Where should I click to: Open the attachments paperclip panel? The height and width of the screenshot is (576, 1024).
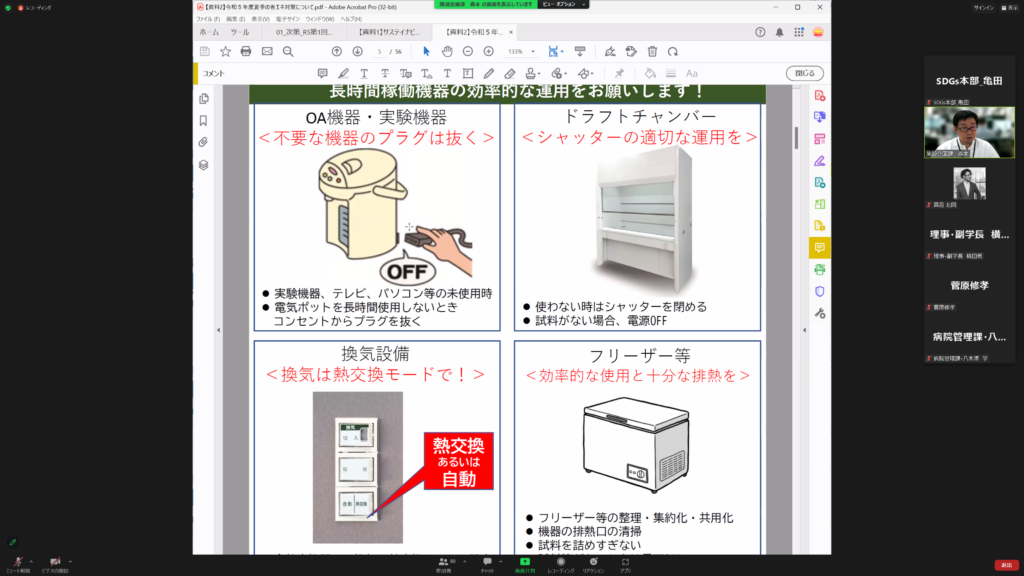(x=203, y=142)
